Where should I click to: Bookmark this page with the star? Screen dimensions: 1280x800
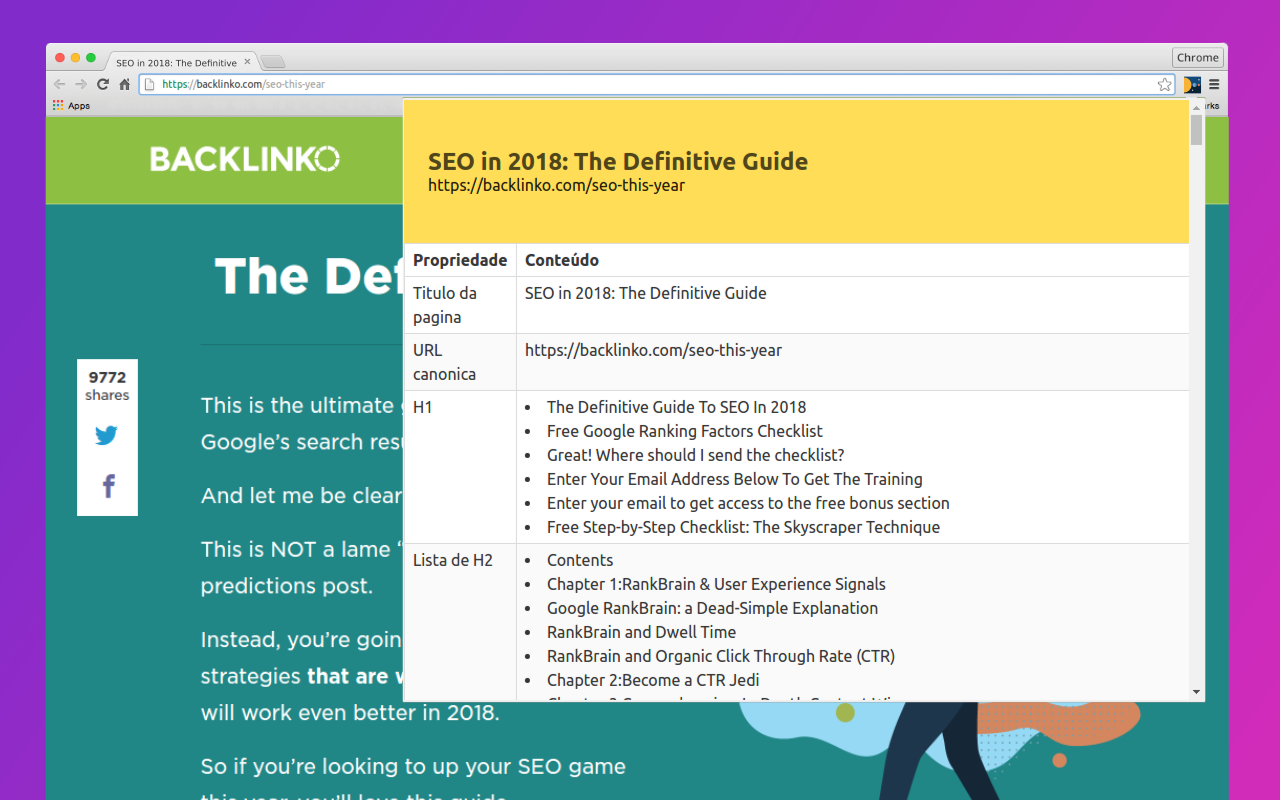coord(1164,85)
